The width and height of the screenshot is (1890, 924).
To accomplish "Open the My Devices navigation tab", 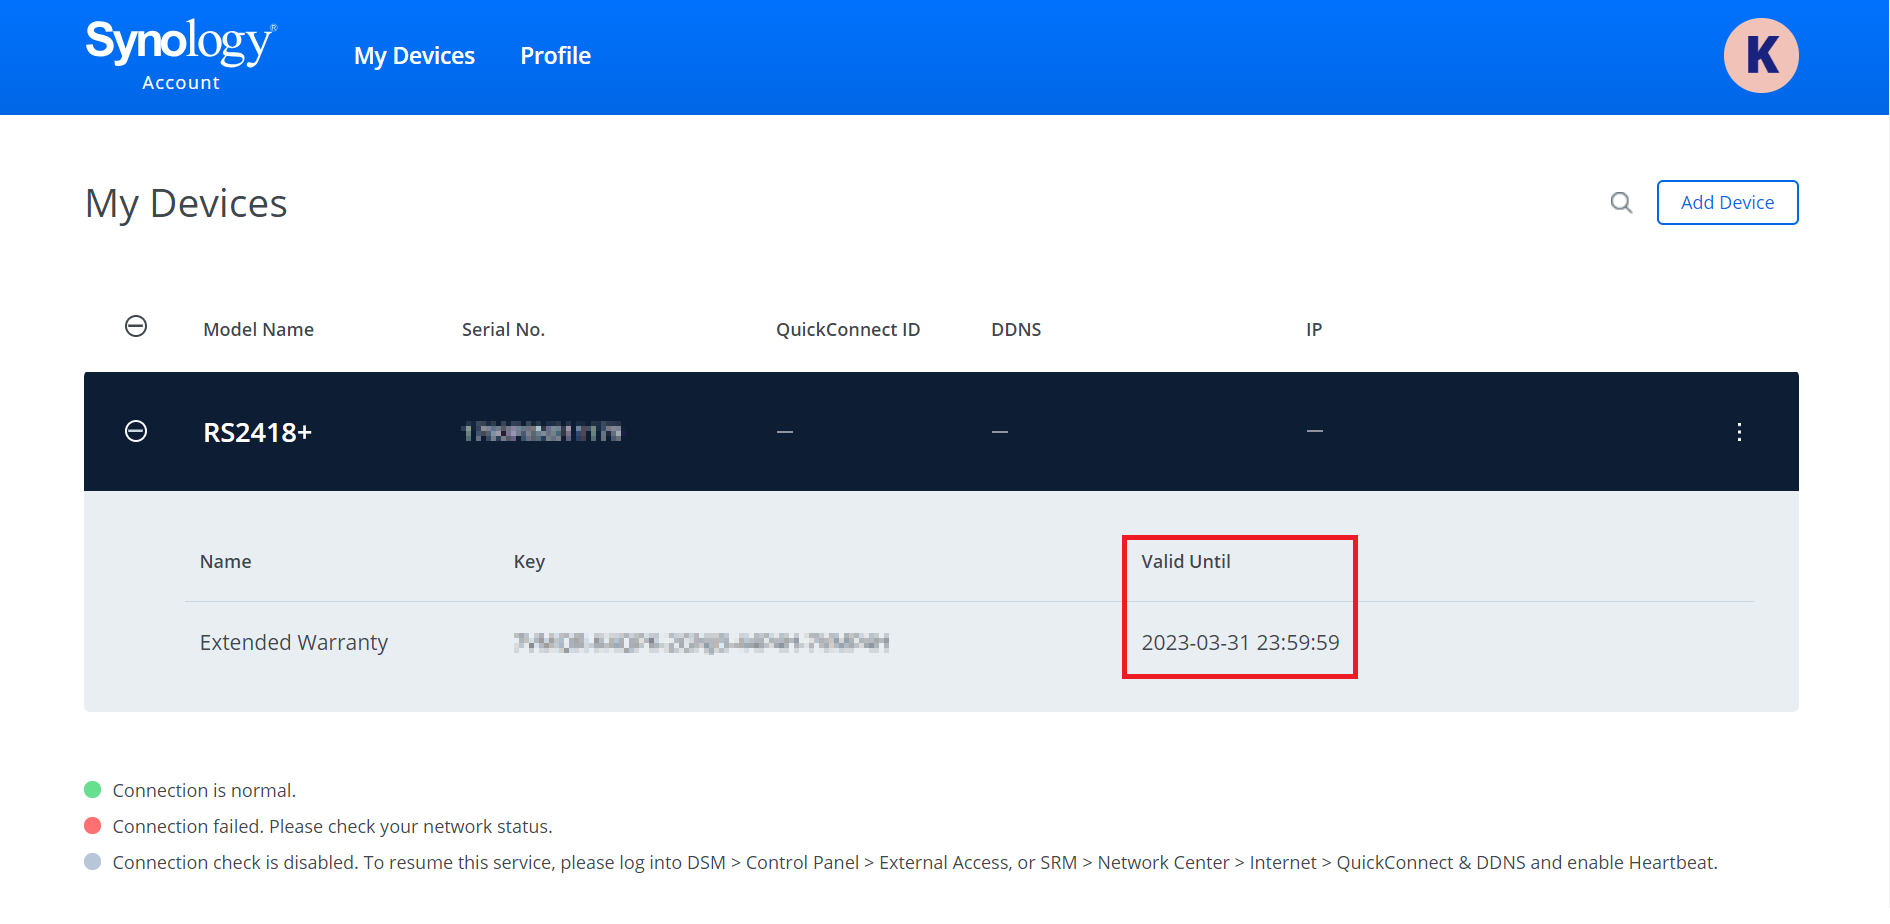I will [x=414, y=56].
